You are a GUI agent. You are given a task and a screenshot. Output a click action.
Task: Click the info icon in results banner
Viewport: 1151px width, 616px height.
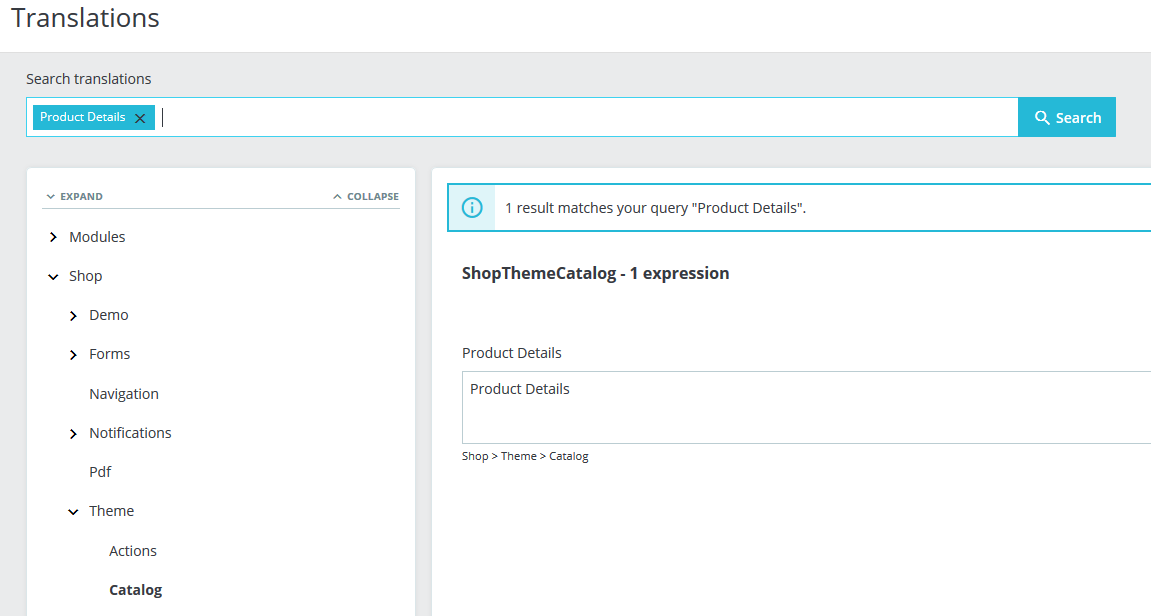click(x=472, y=208)
